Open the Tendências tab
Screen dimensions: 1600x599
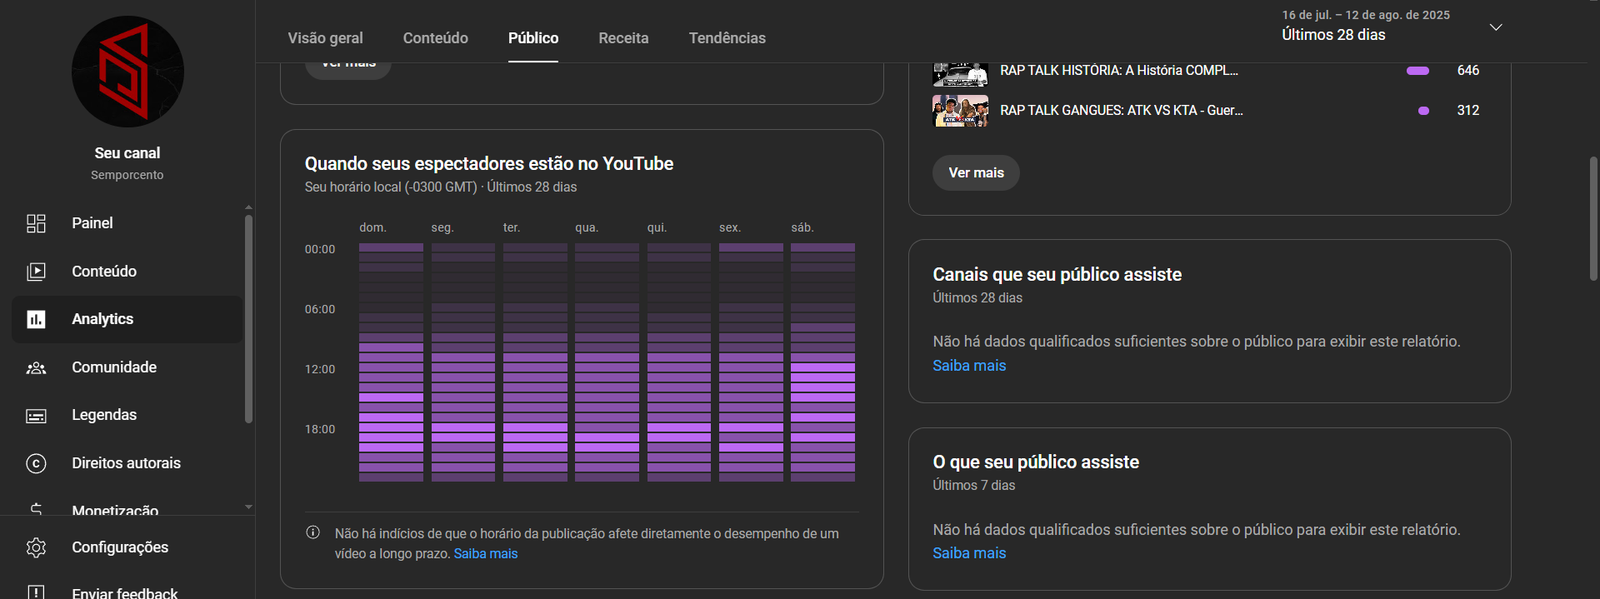point(727,38)
